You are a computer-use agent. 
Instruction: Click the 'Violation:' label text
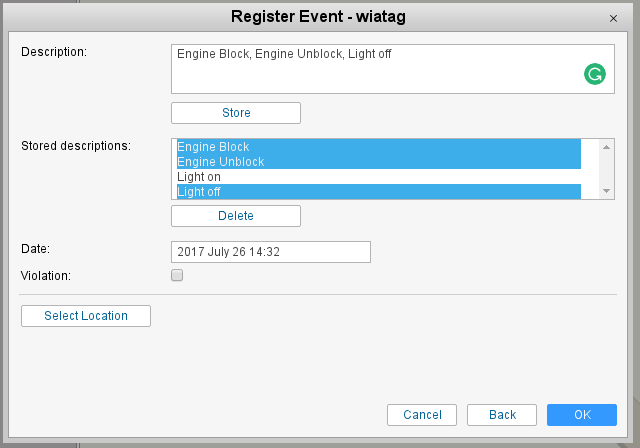(x=46, y=274)
